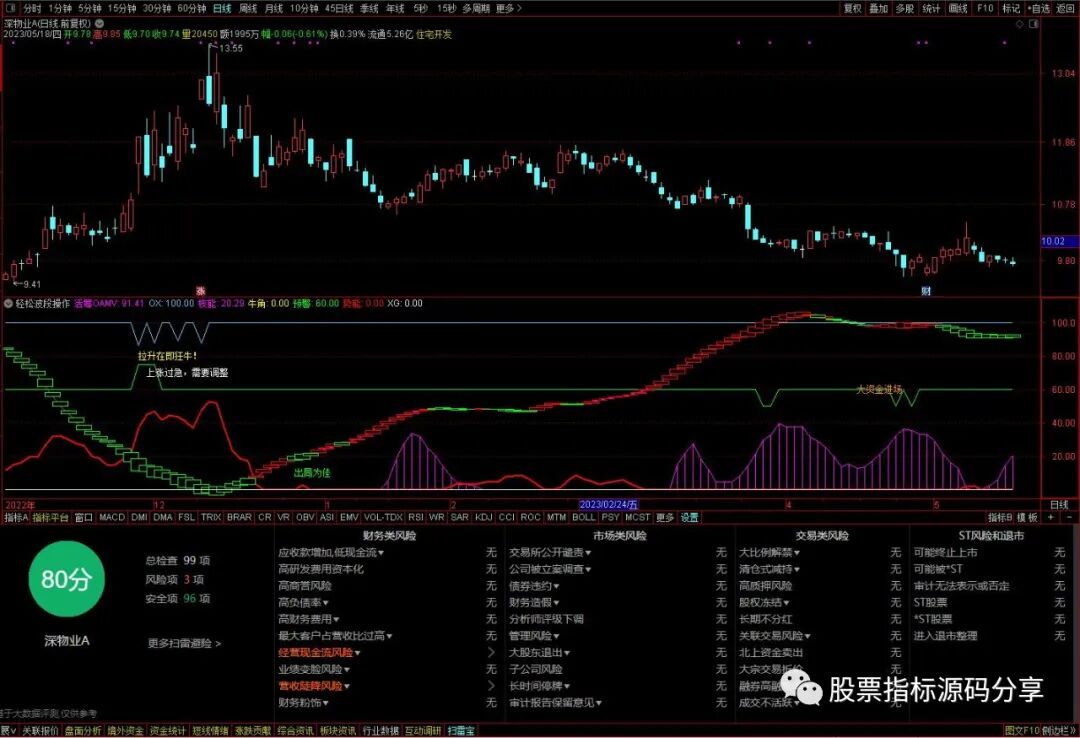Image resolution: width=1080 pixels, height=738 pixels.
Task: Select the KDJ indicator tab
Action: point(484,517)
